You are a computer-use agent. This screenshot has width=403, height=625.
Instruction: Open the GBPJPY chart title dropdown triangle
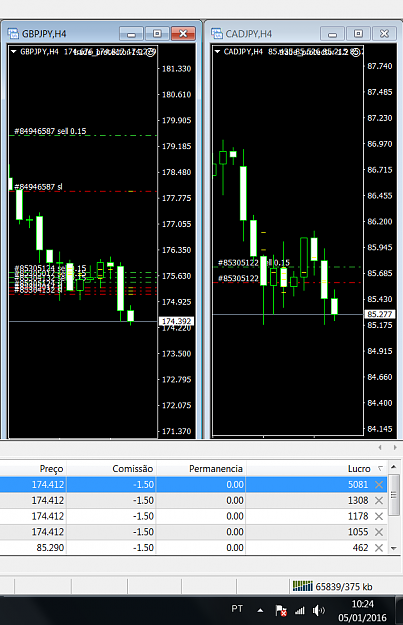(14, 51)
